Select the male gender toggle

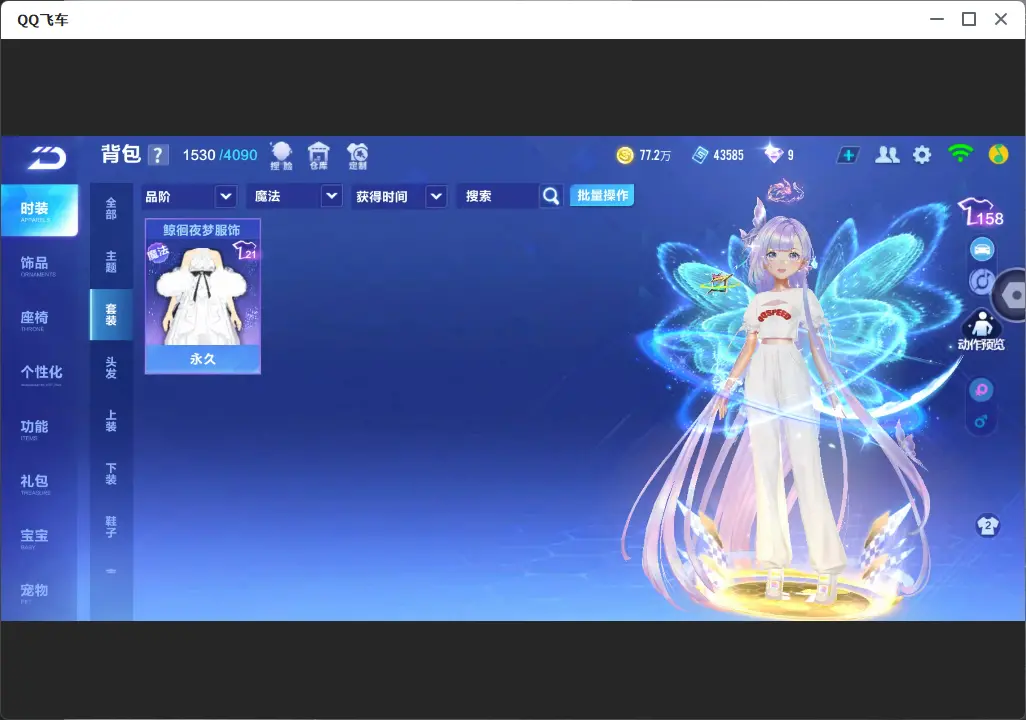(x=981, y=421)
